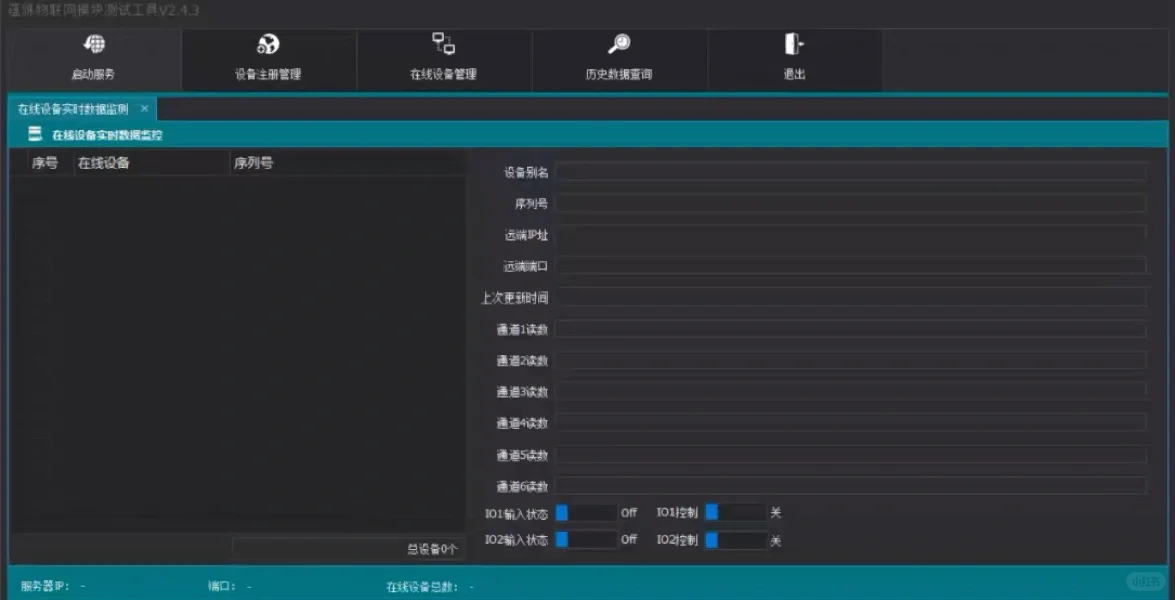Viewport: 1175px width, 600px height.
Task: Click the 启动服务 globe icon
Action: click(95, 45)
